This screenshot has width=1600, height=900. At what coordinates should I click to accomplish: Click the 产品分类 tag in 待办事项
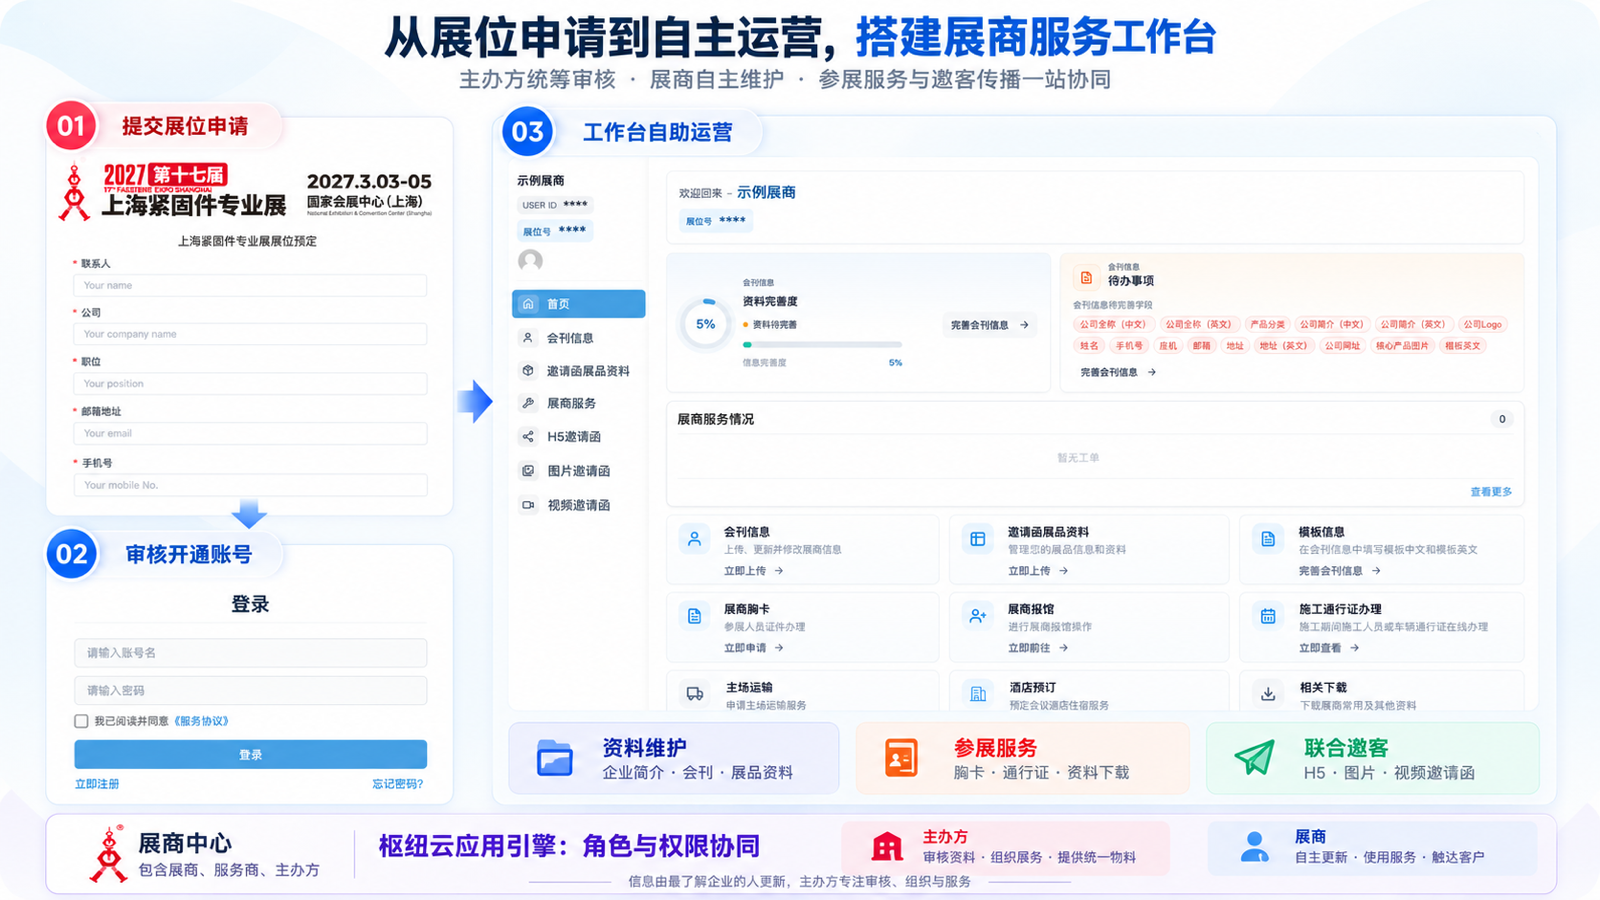click(1267, 324)
